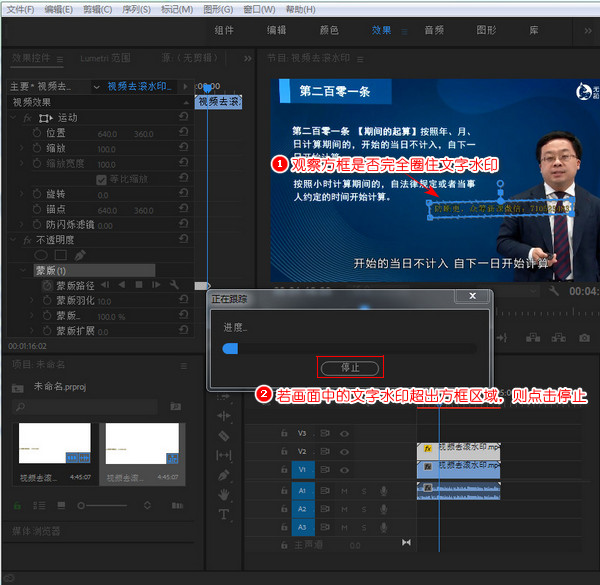Image resolution: width=600 pixels, height=585 pixels.
Task: Expand the 旋转 property
Action: tap(21, 194)
